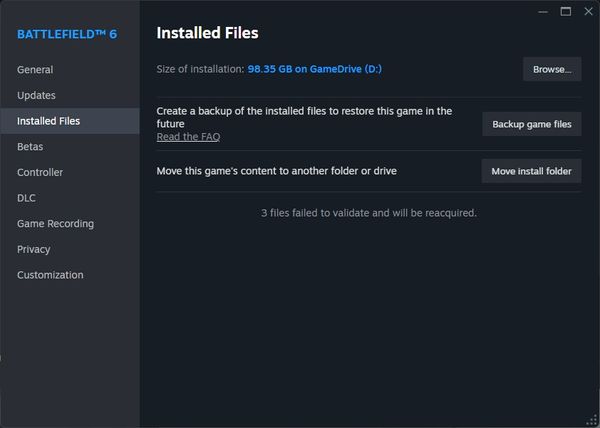The height and width of the screenshot is (428, 600).
Task: Close the Battlefield 6 properties window
Action: [588, 11]
